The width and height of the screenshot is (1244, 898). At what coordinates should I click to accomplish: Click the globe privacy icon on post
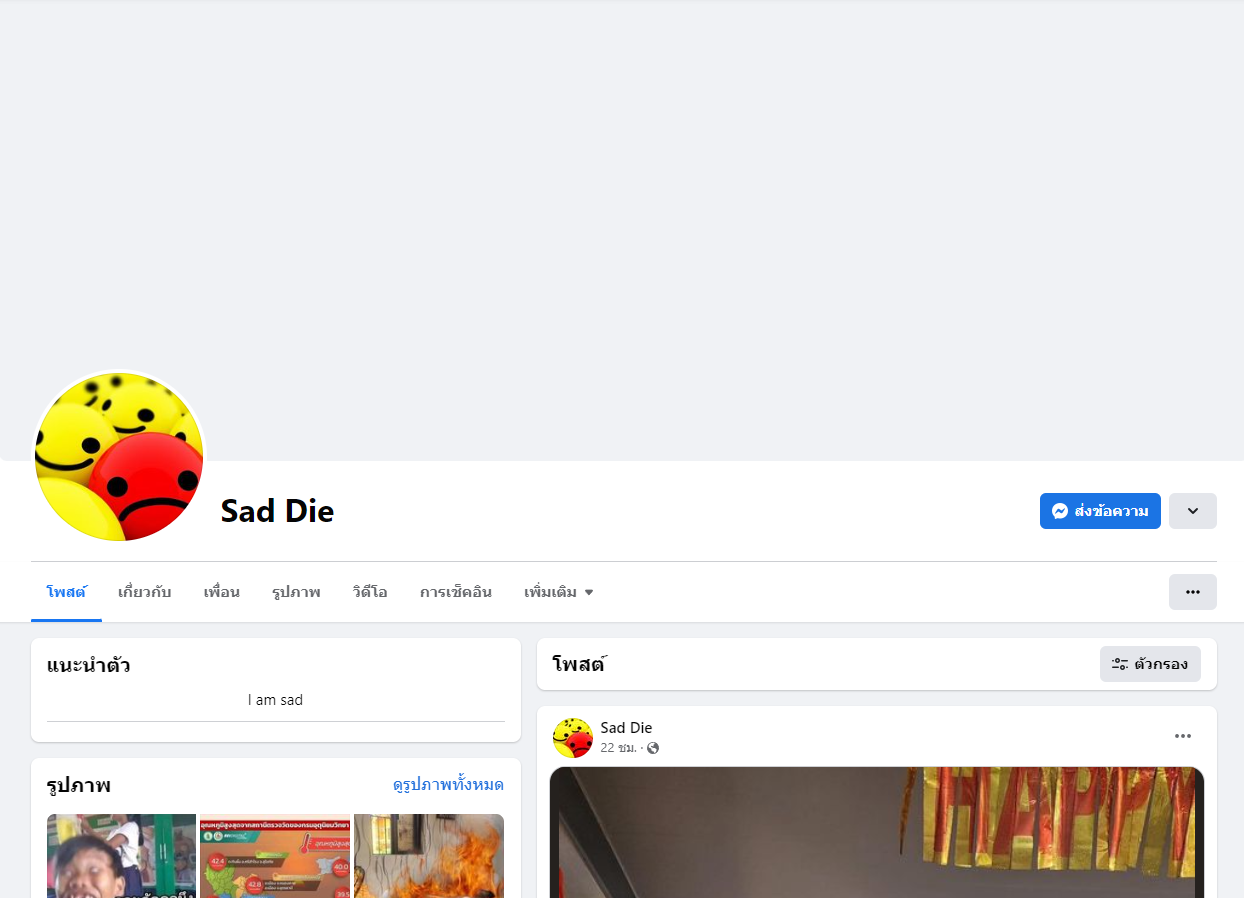(653, 748)
